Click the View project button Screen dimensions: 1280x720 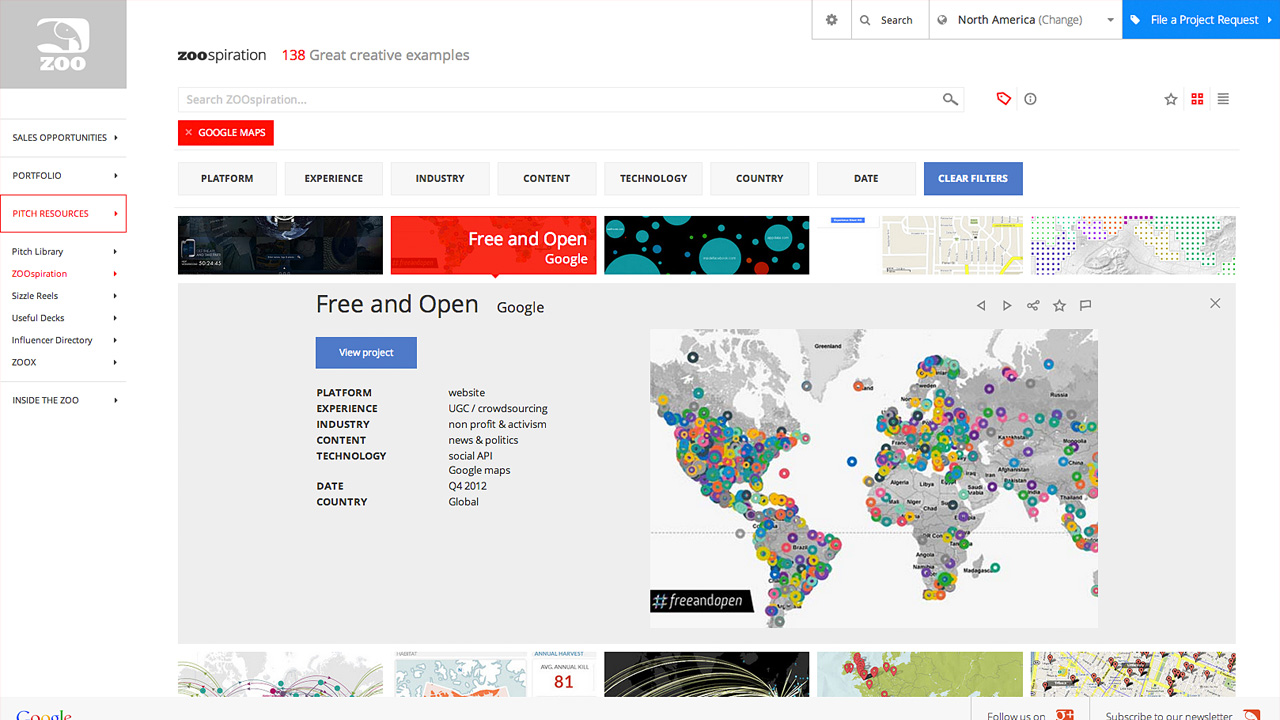(366, 352)
